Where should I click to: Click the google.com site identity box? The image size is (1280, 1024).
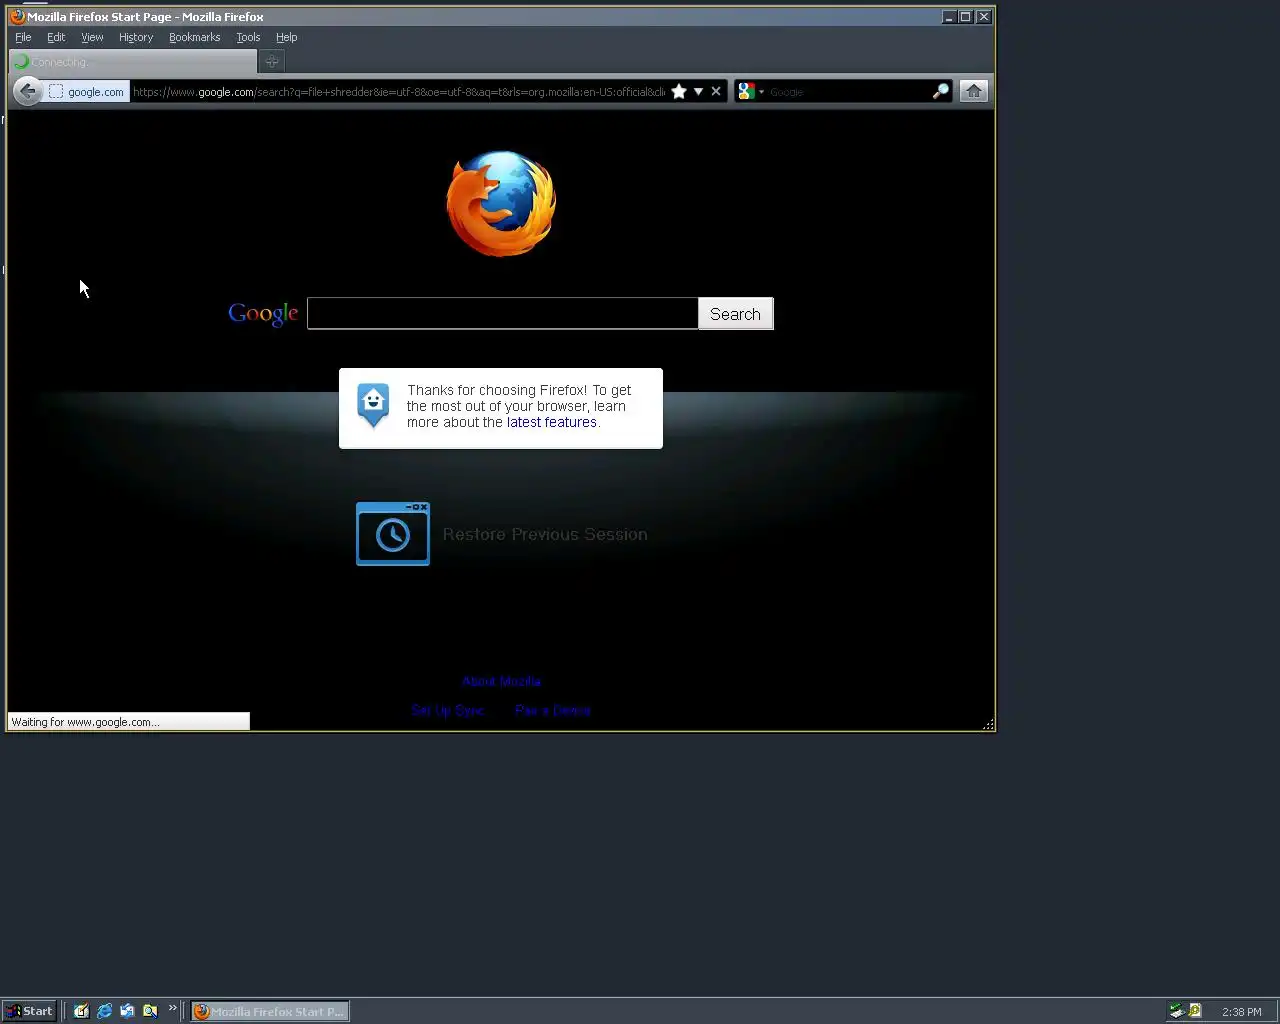pos(87,91)
